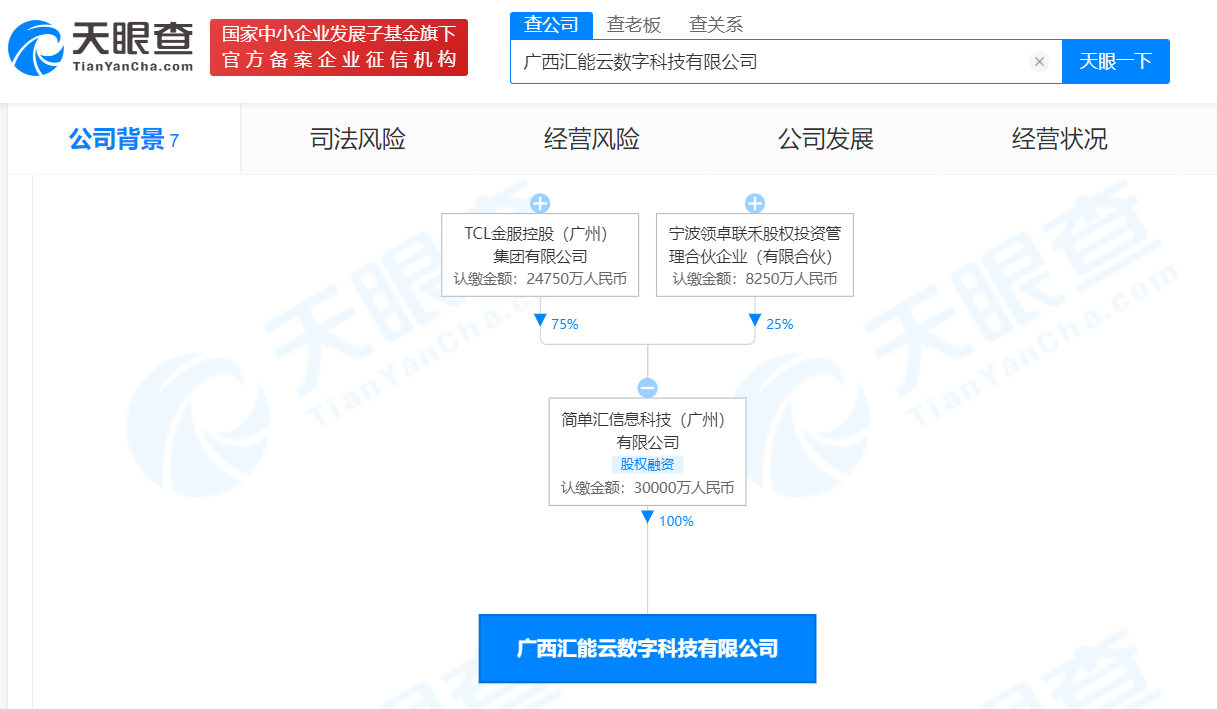
Task: Open 宁波领卓联禾股权投资管理合伙企业 node
Action: click(x=755, y=255)
